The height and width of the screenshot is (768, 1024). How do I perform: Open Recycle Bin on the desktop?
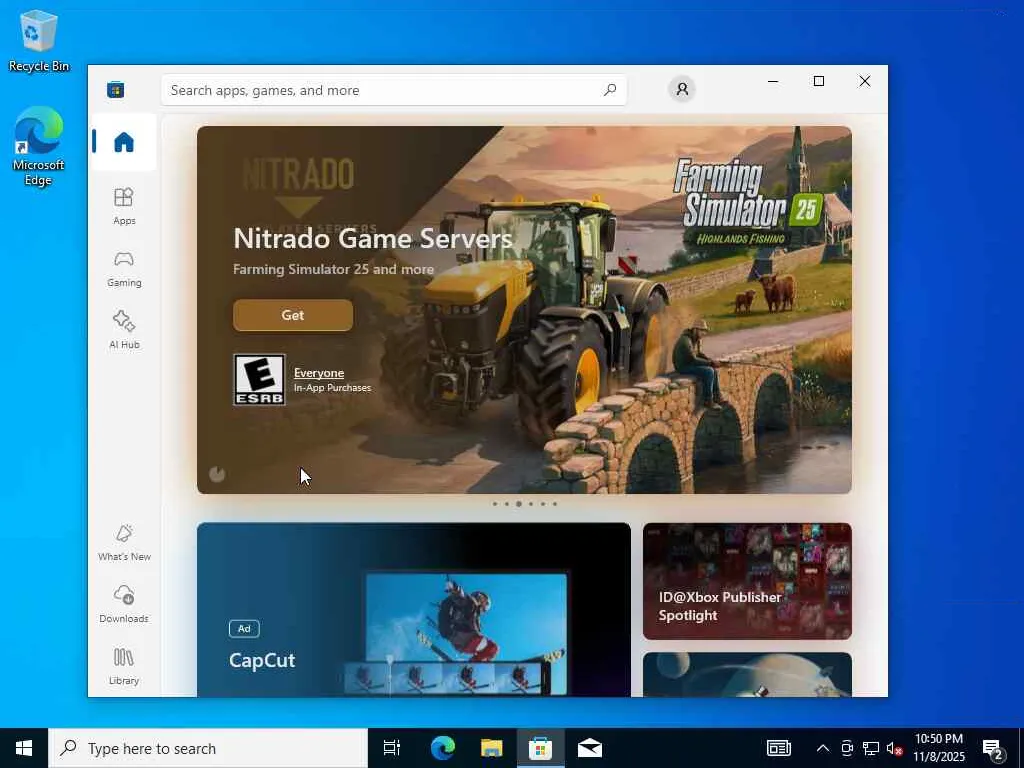[39, 40]
